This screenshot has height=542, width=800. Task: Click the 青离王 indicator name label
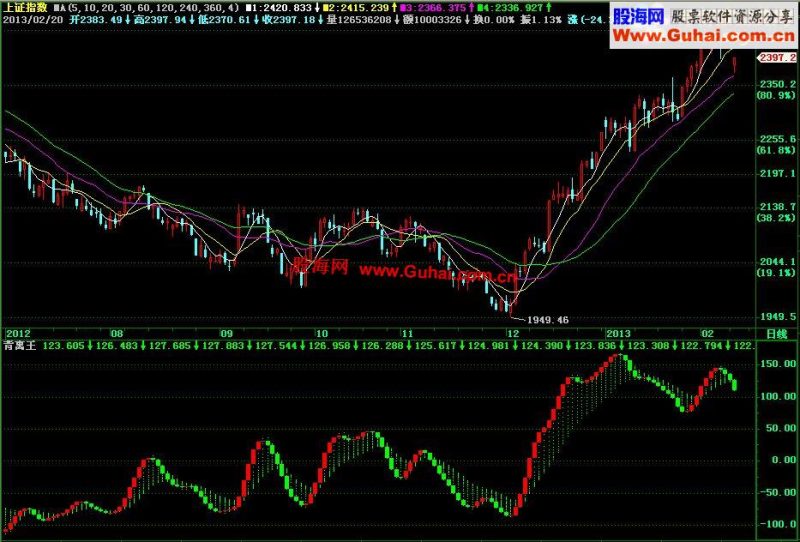coord(20,346)
